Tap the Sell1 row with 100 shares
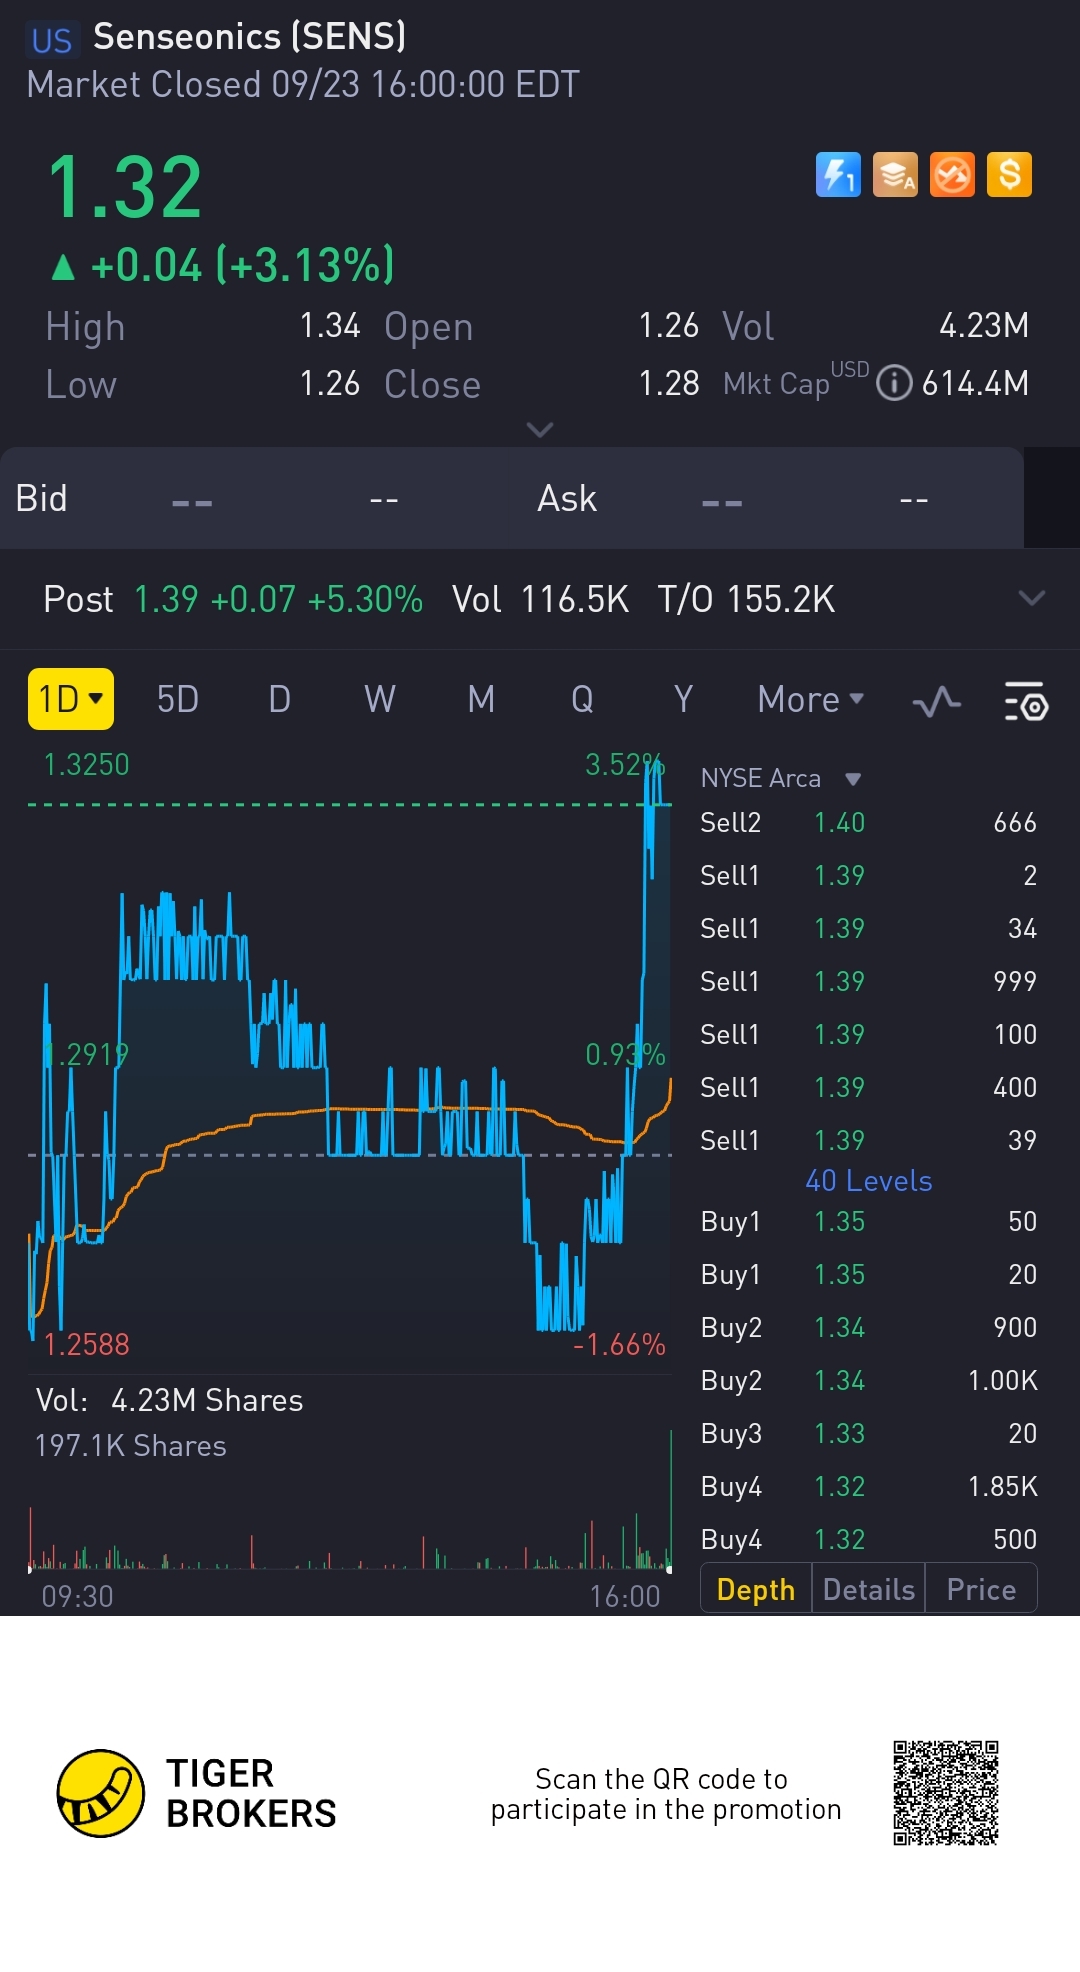This screenshot has height=1972, width=1080. click(x=868, y=1034)
